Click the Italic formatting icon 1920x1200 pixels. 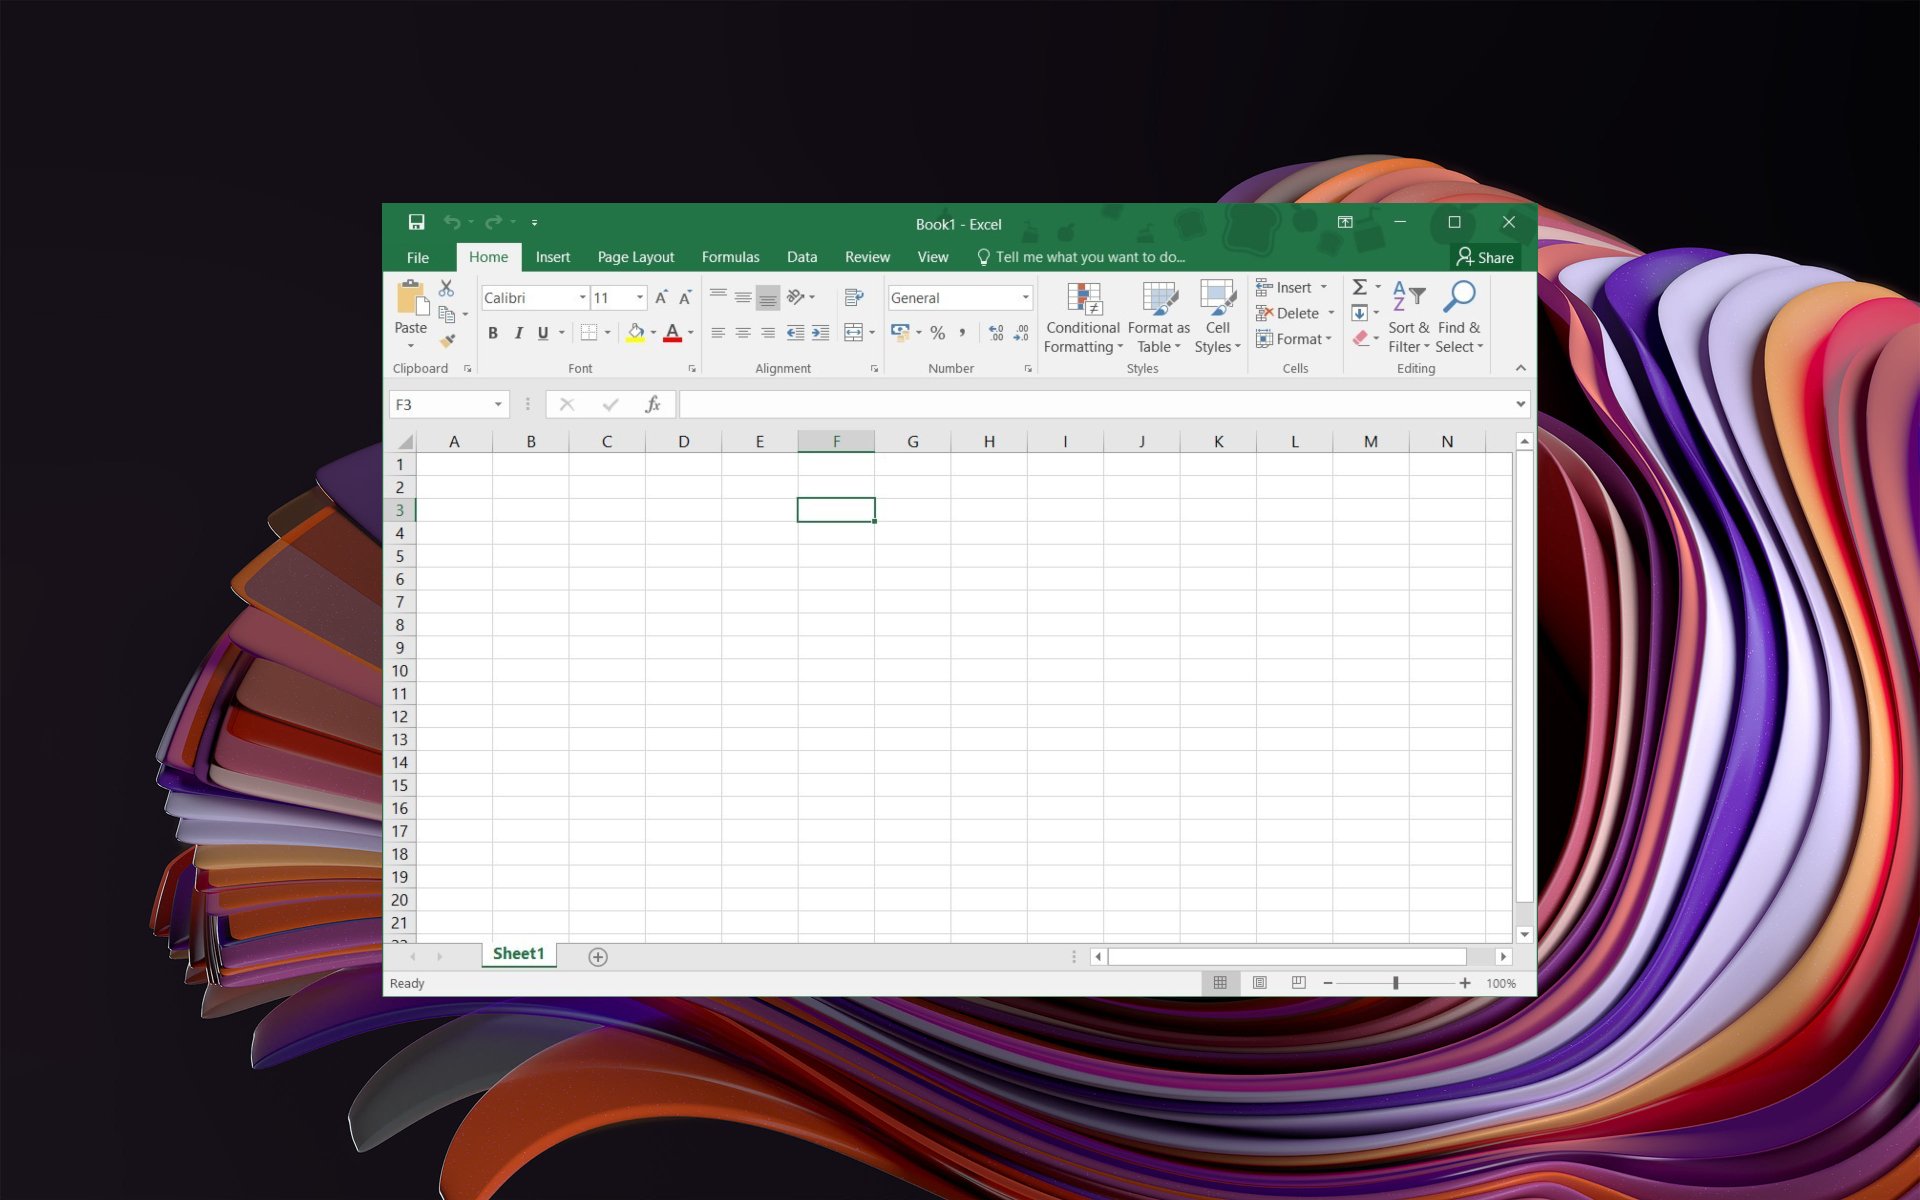518,335
